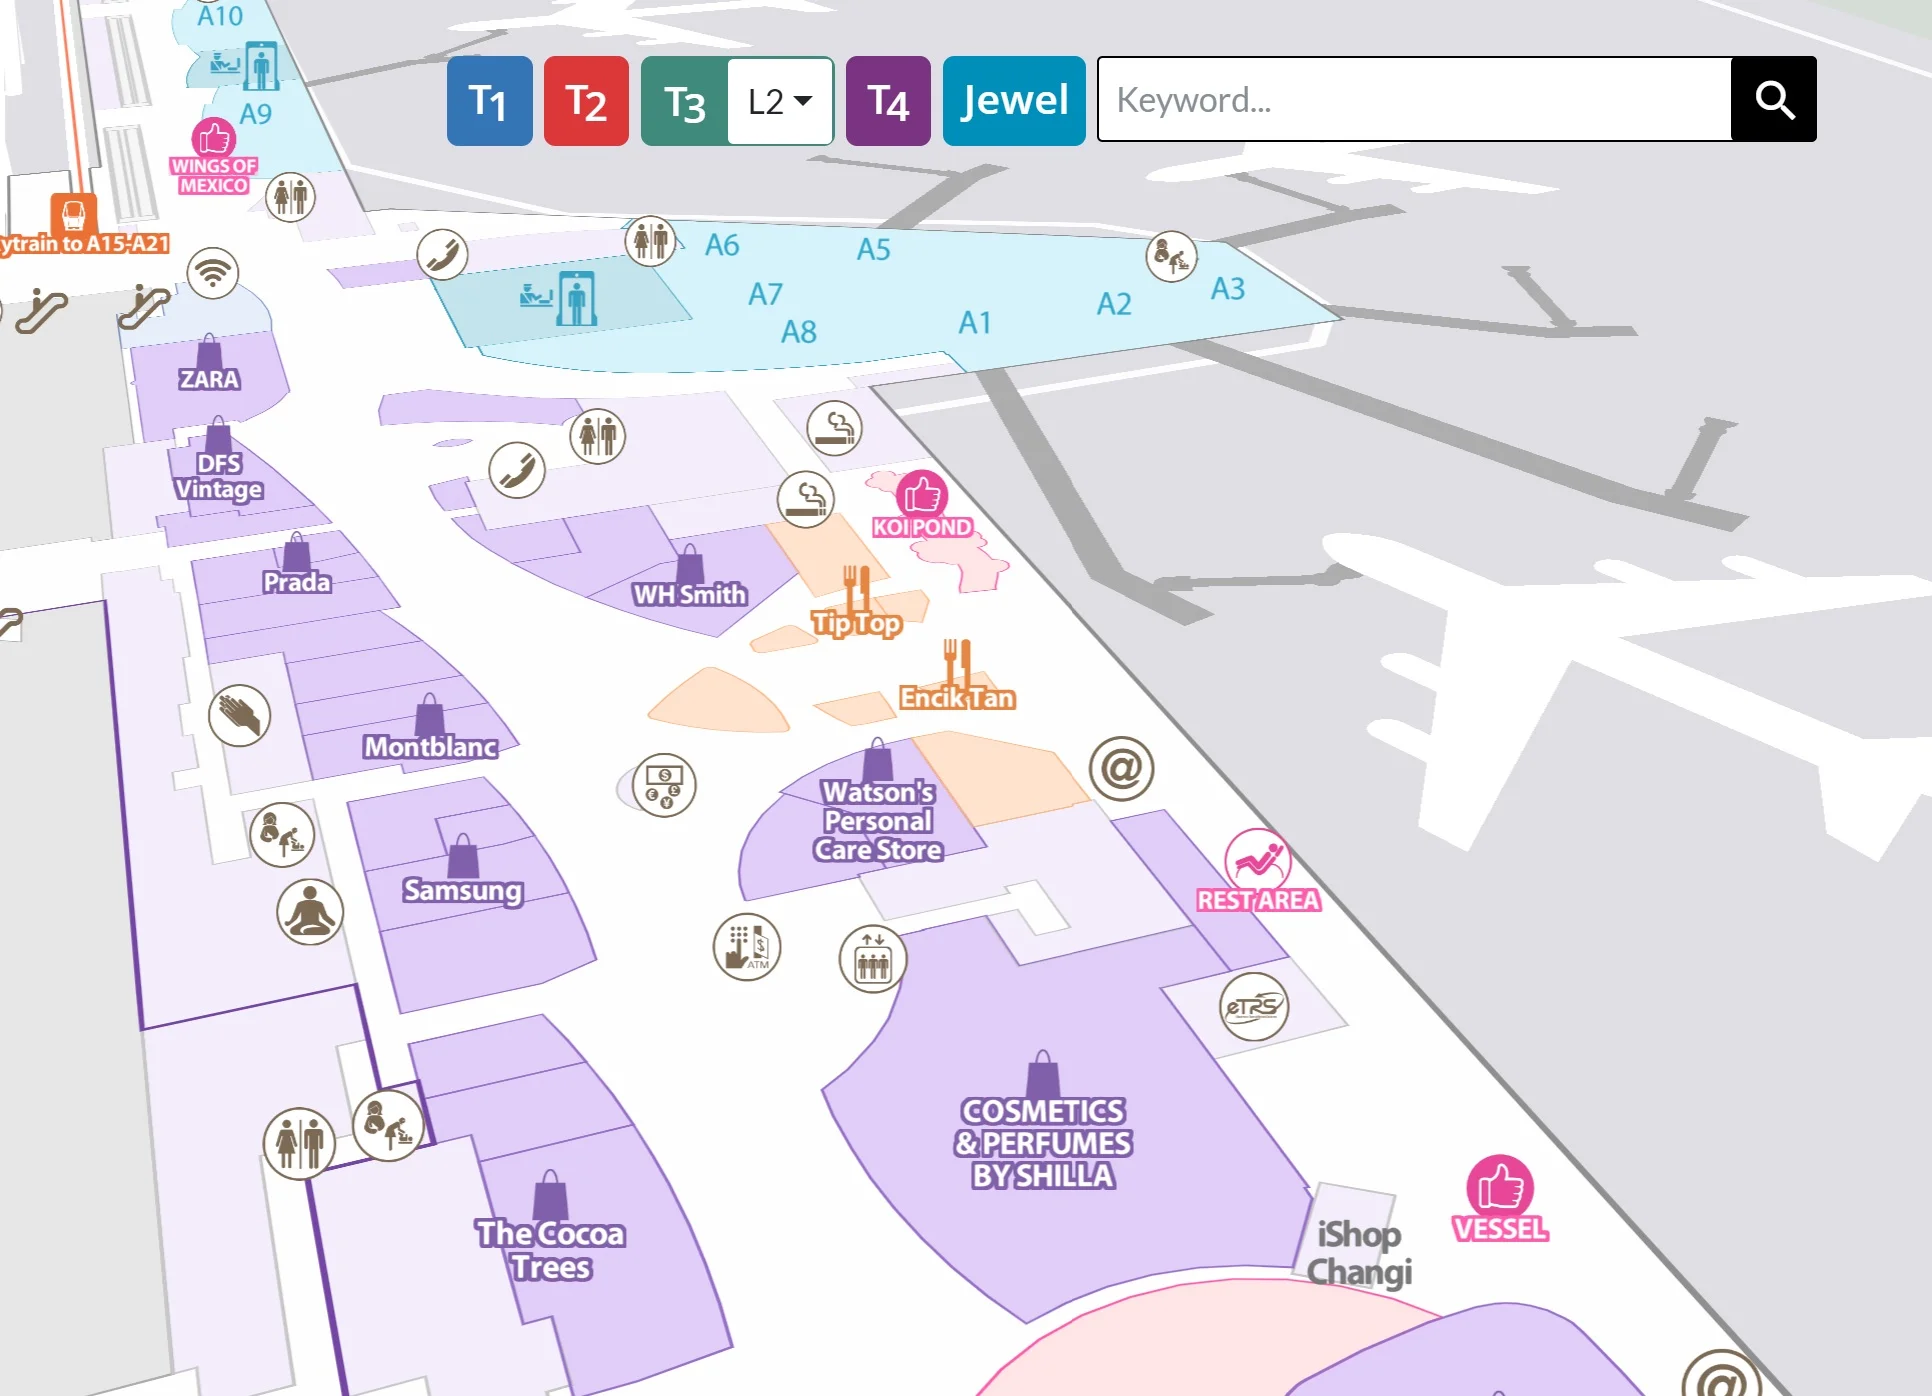Select the gate A5 label
The height and width of the screenshot is (1396, 1932).
point(873,249)
